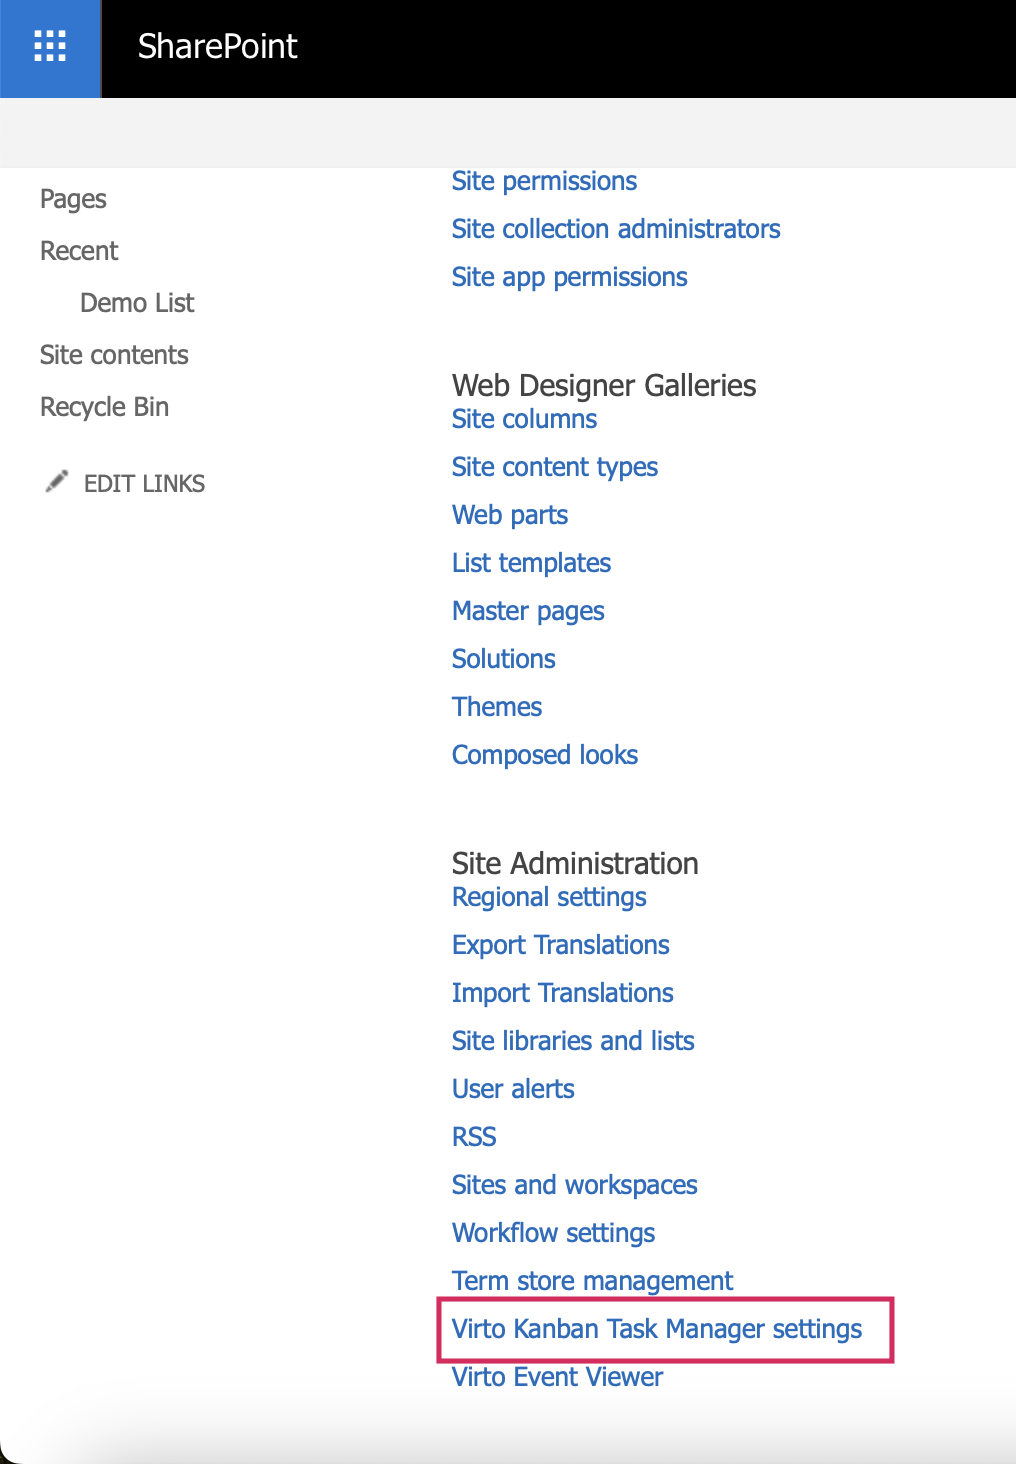
Task: Open Site collection administrators
Action: pos(616,229)
